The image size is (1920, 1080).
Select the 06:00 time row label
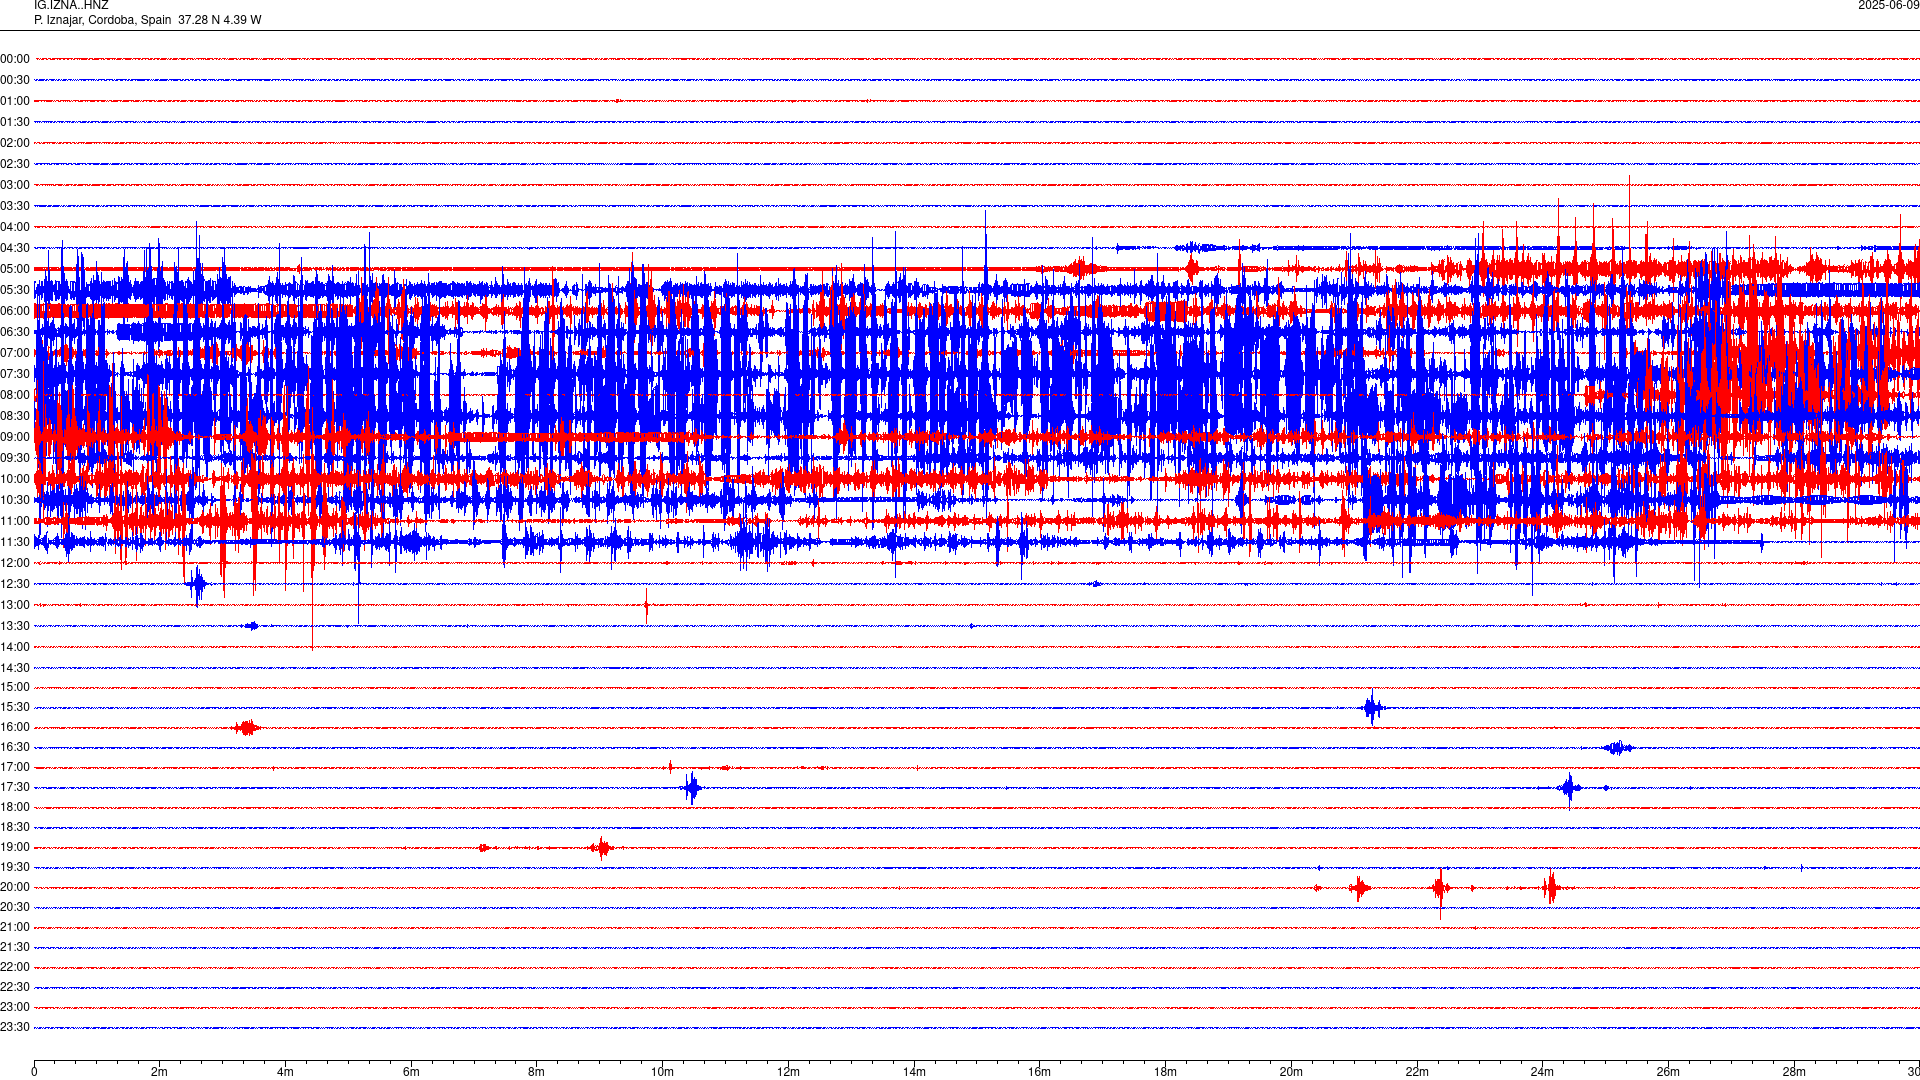[15, 311]
